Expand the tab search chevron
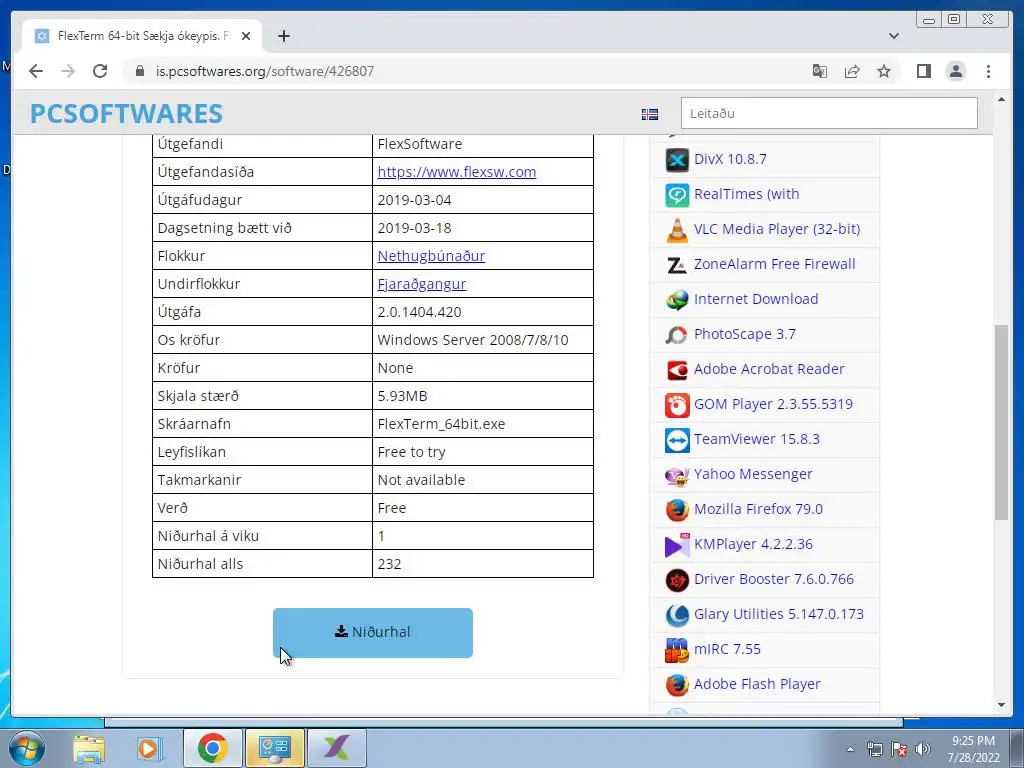 tap(894, 36)
